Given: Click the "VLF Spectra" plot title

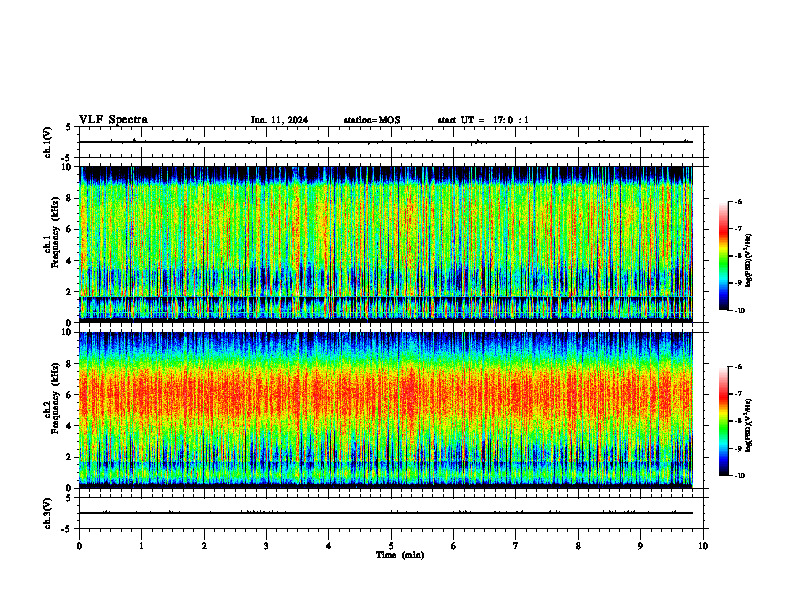Looking at the screenshot, I should click(113, 120).
